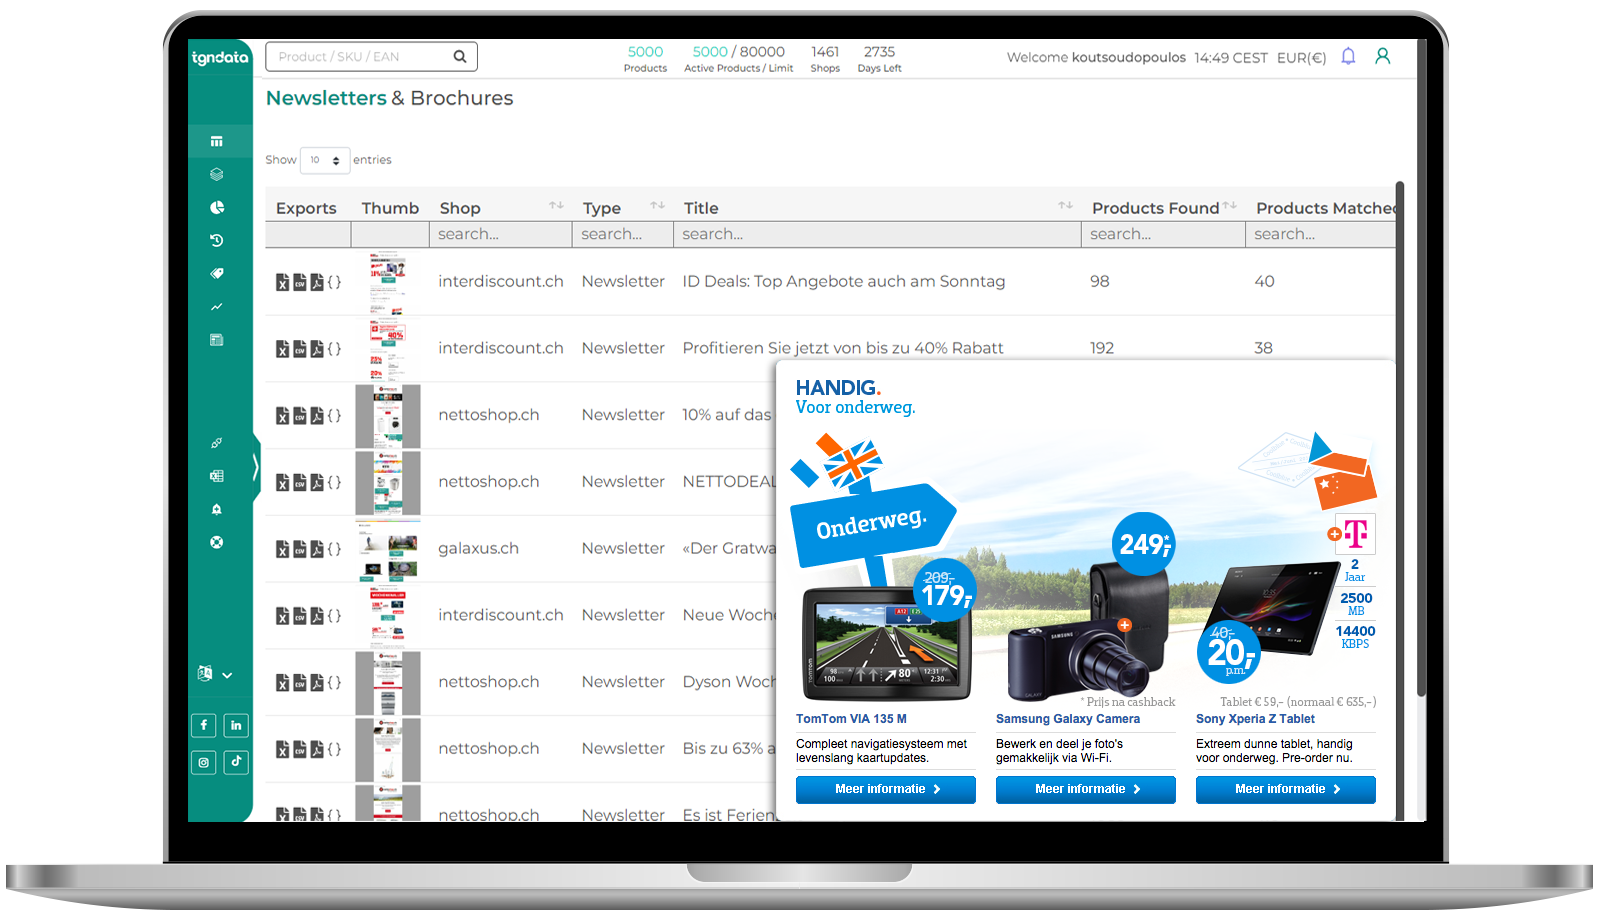Click the 5000 Products counter
Screen dimensions: 1600x911
click(645, 59)
